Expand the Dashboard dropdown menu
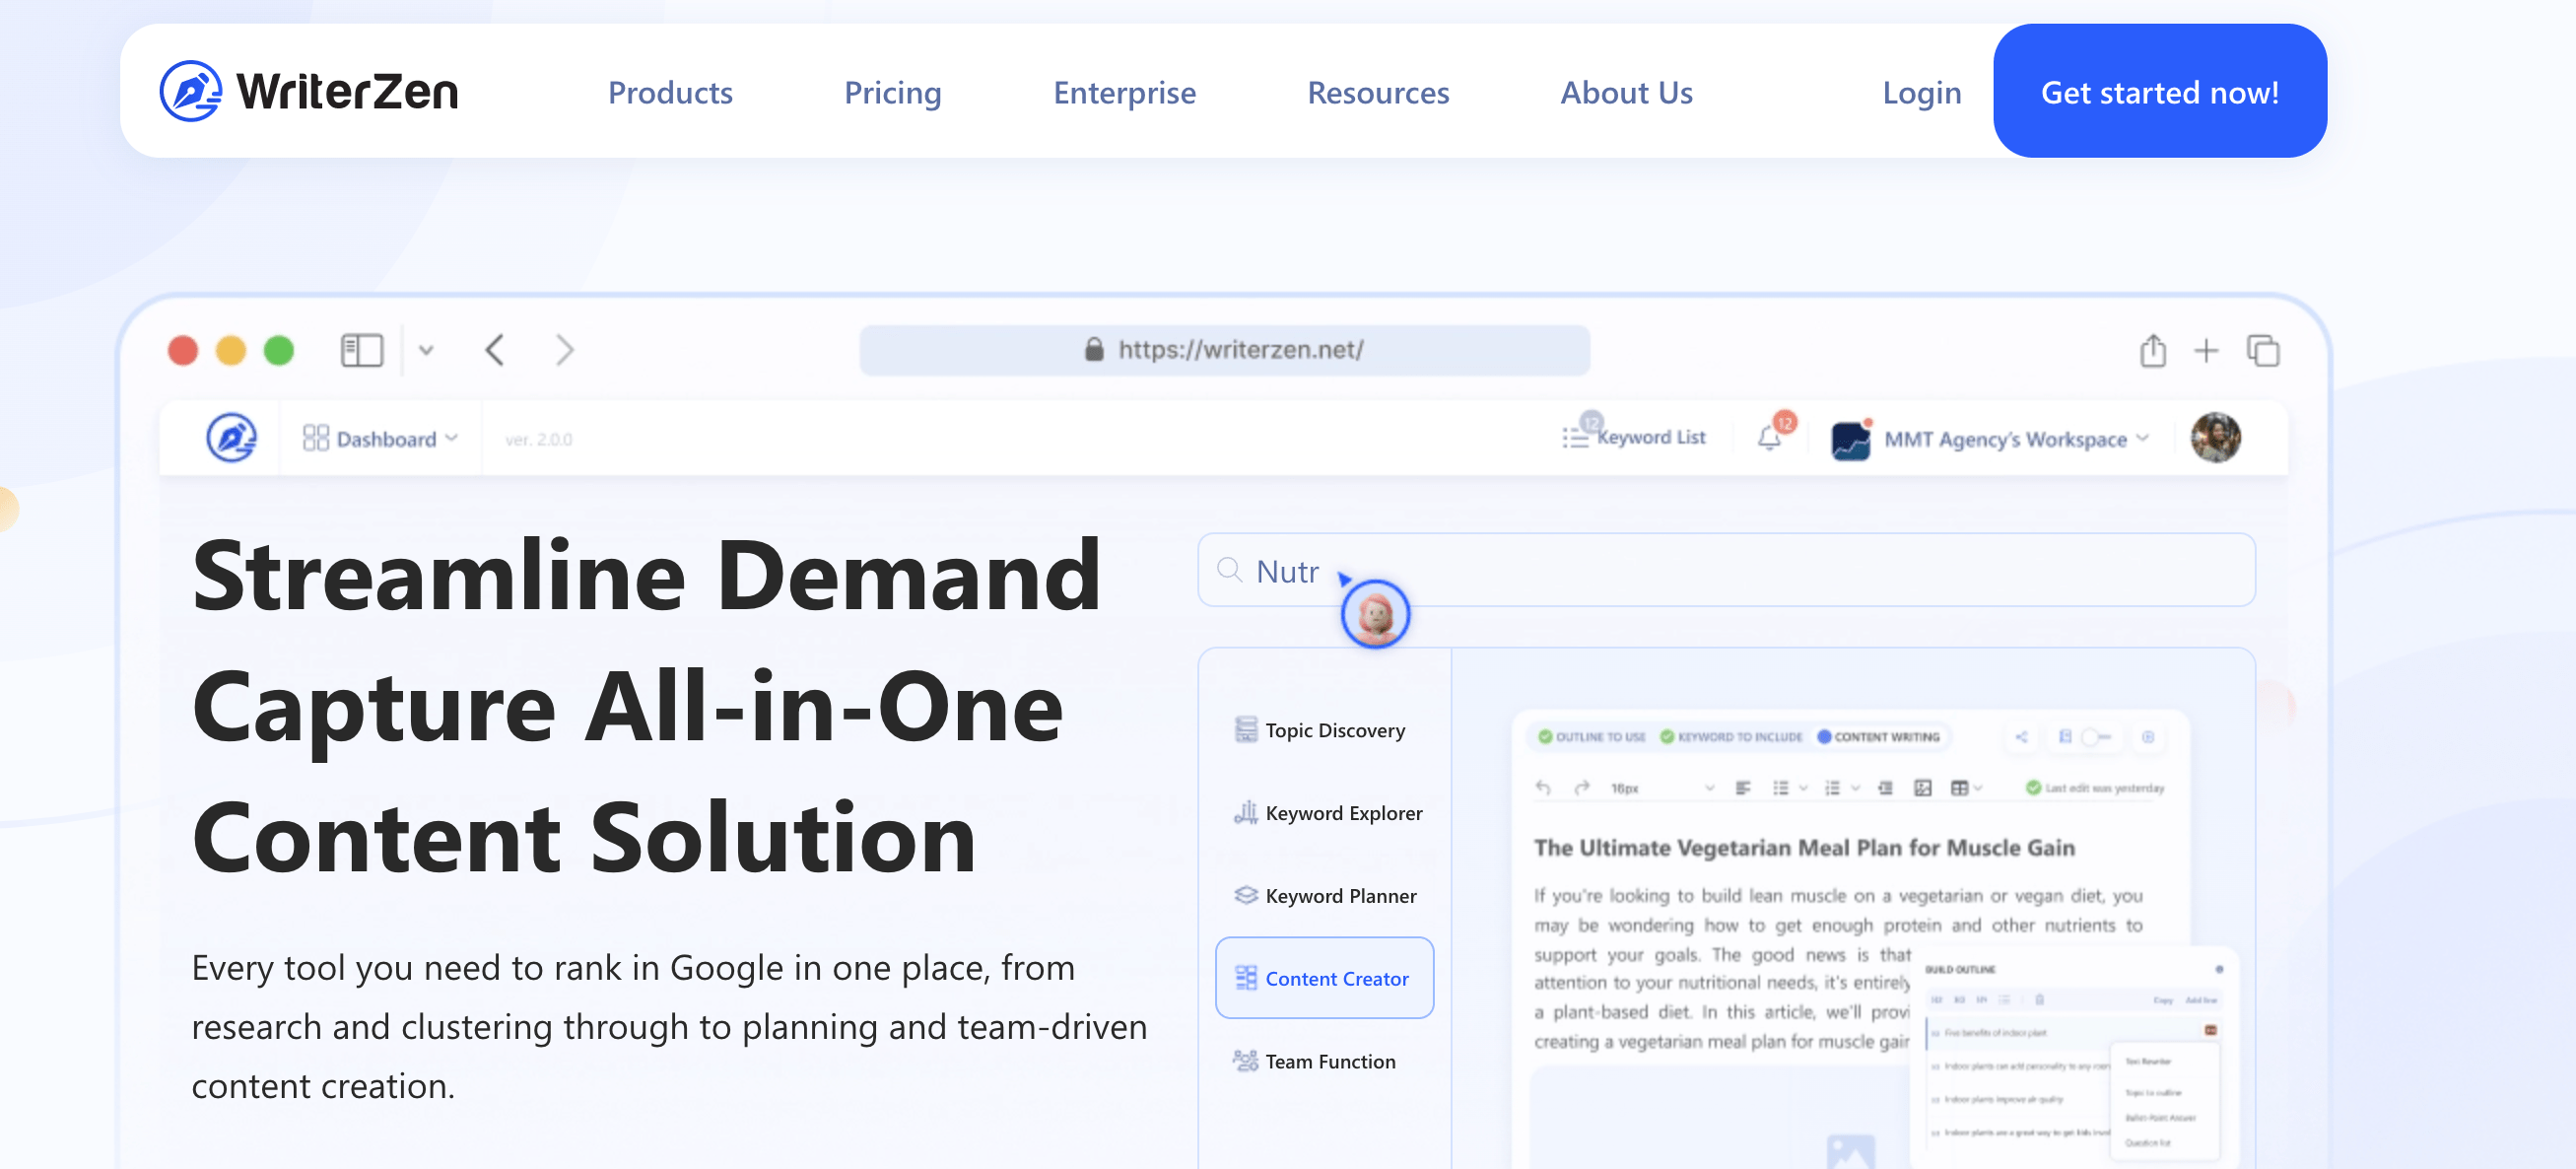Image resolution: width=2576 pixels, height=1169 pixels. 379,439
